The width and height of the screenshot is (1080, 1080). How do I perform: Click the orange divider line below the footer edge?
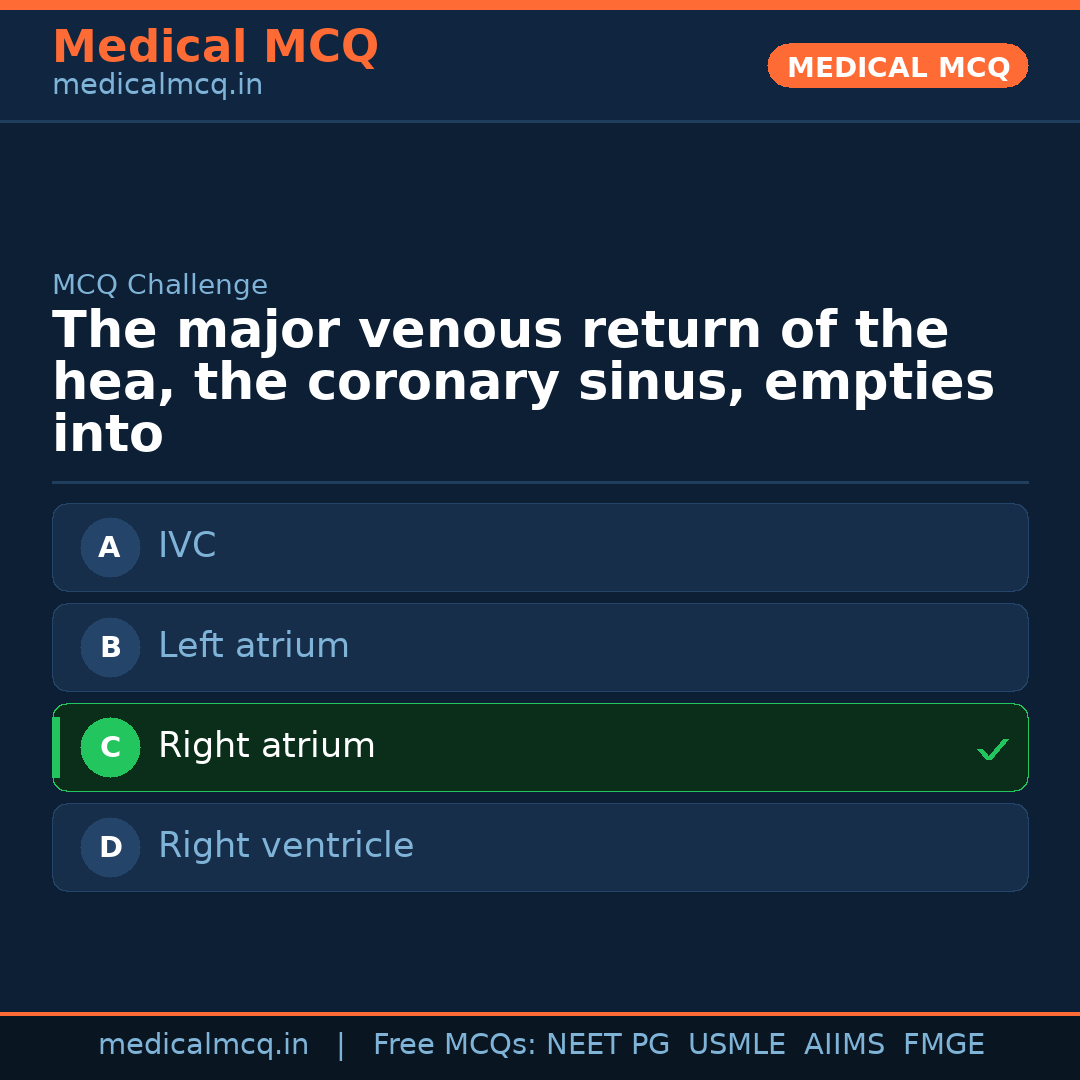540,1012
